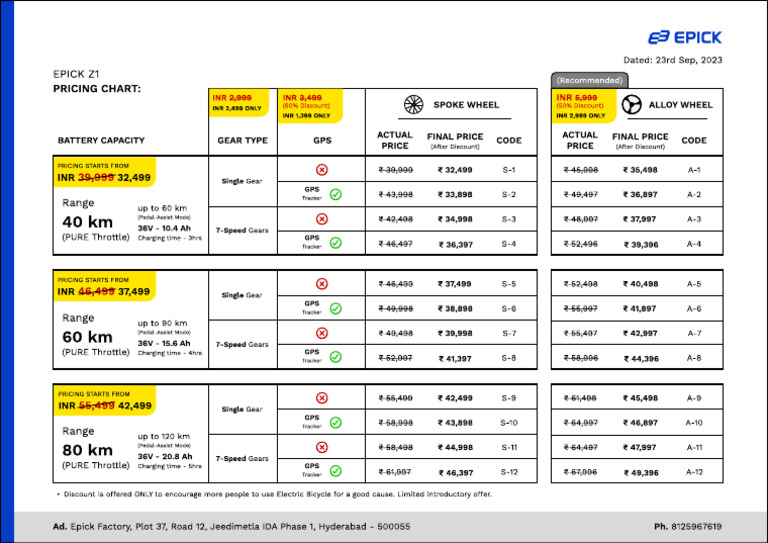
Task: Select code S-7
Action: (509, 333)
